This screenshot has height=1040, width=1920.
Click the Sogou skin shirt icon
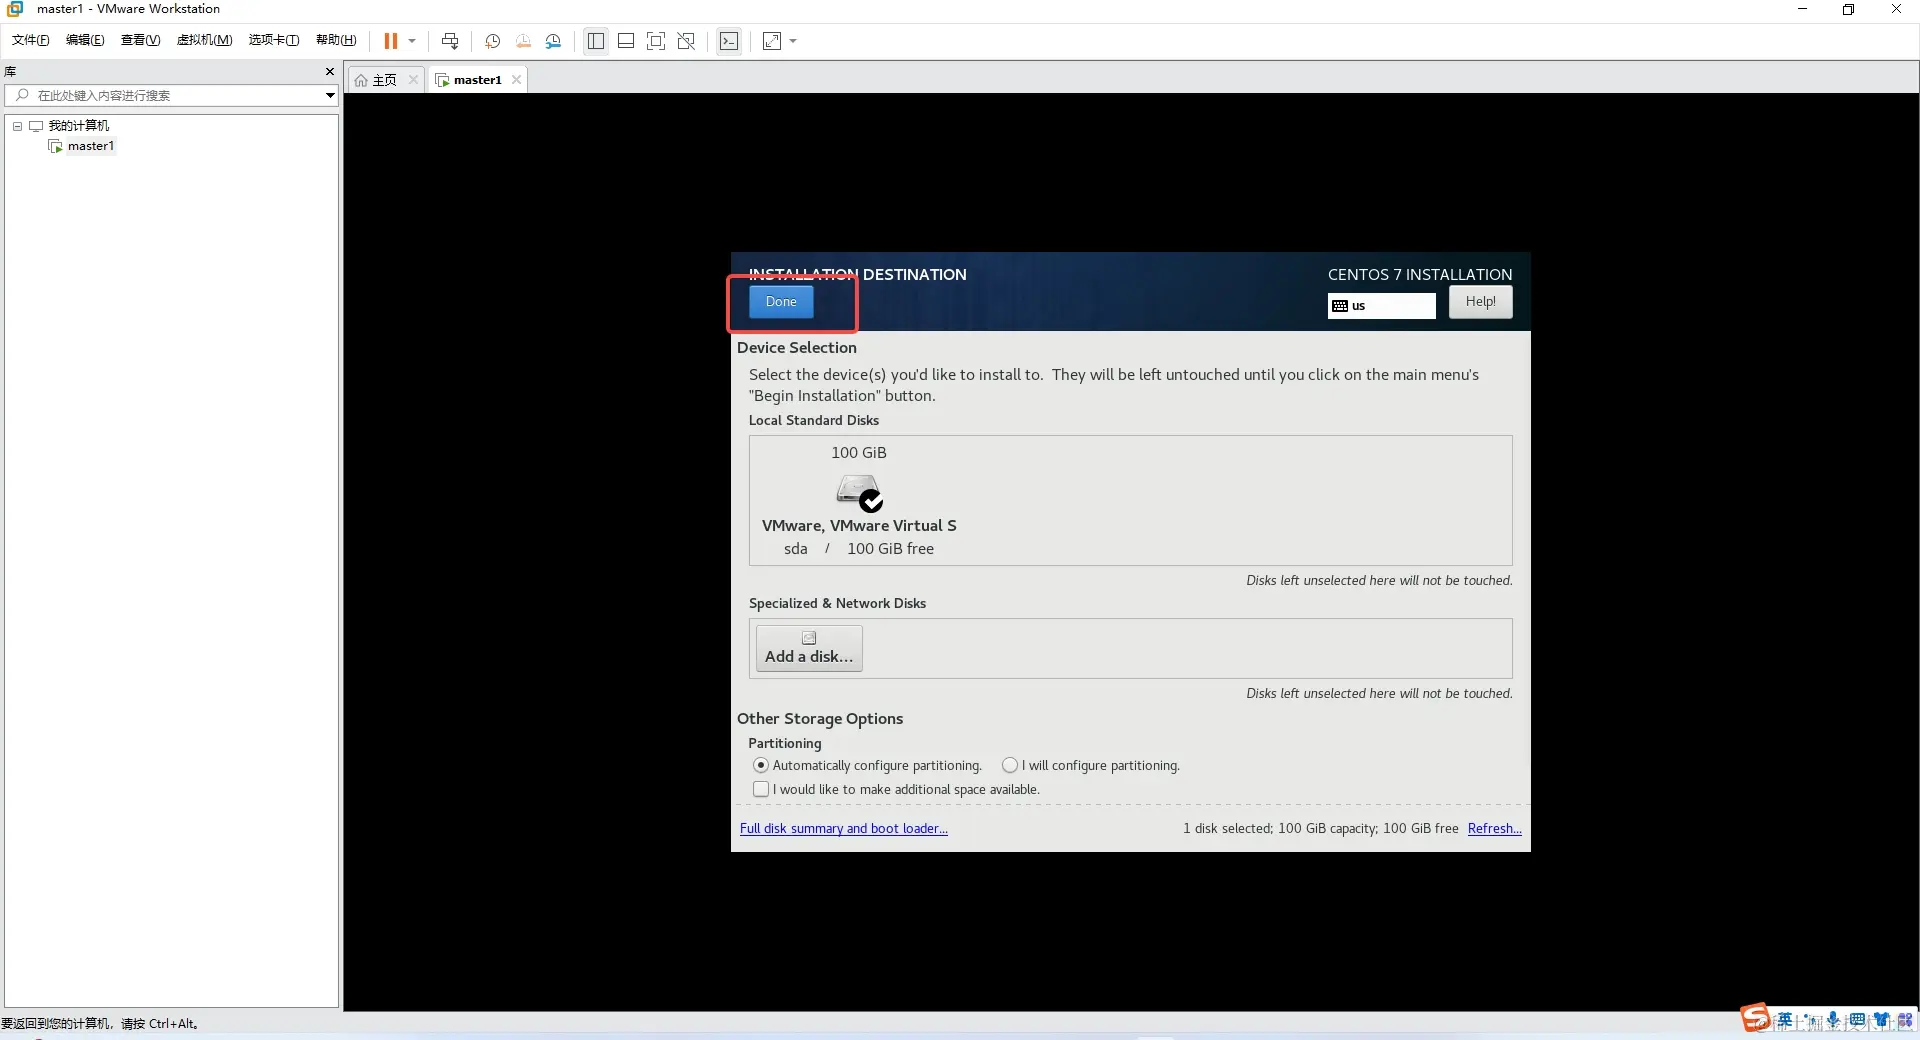coord(1881,1020)
